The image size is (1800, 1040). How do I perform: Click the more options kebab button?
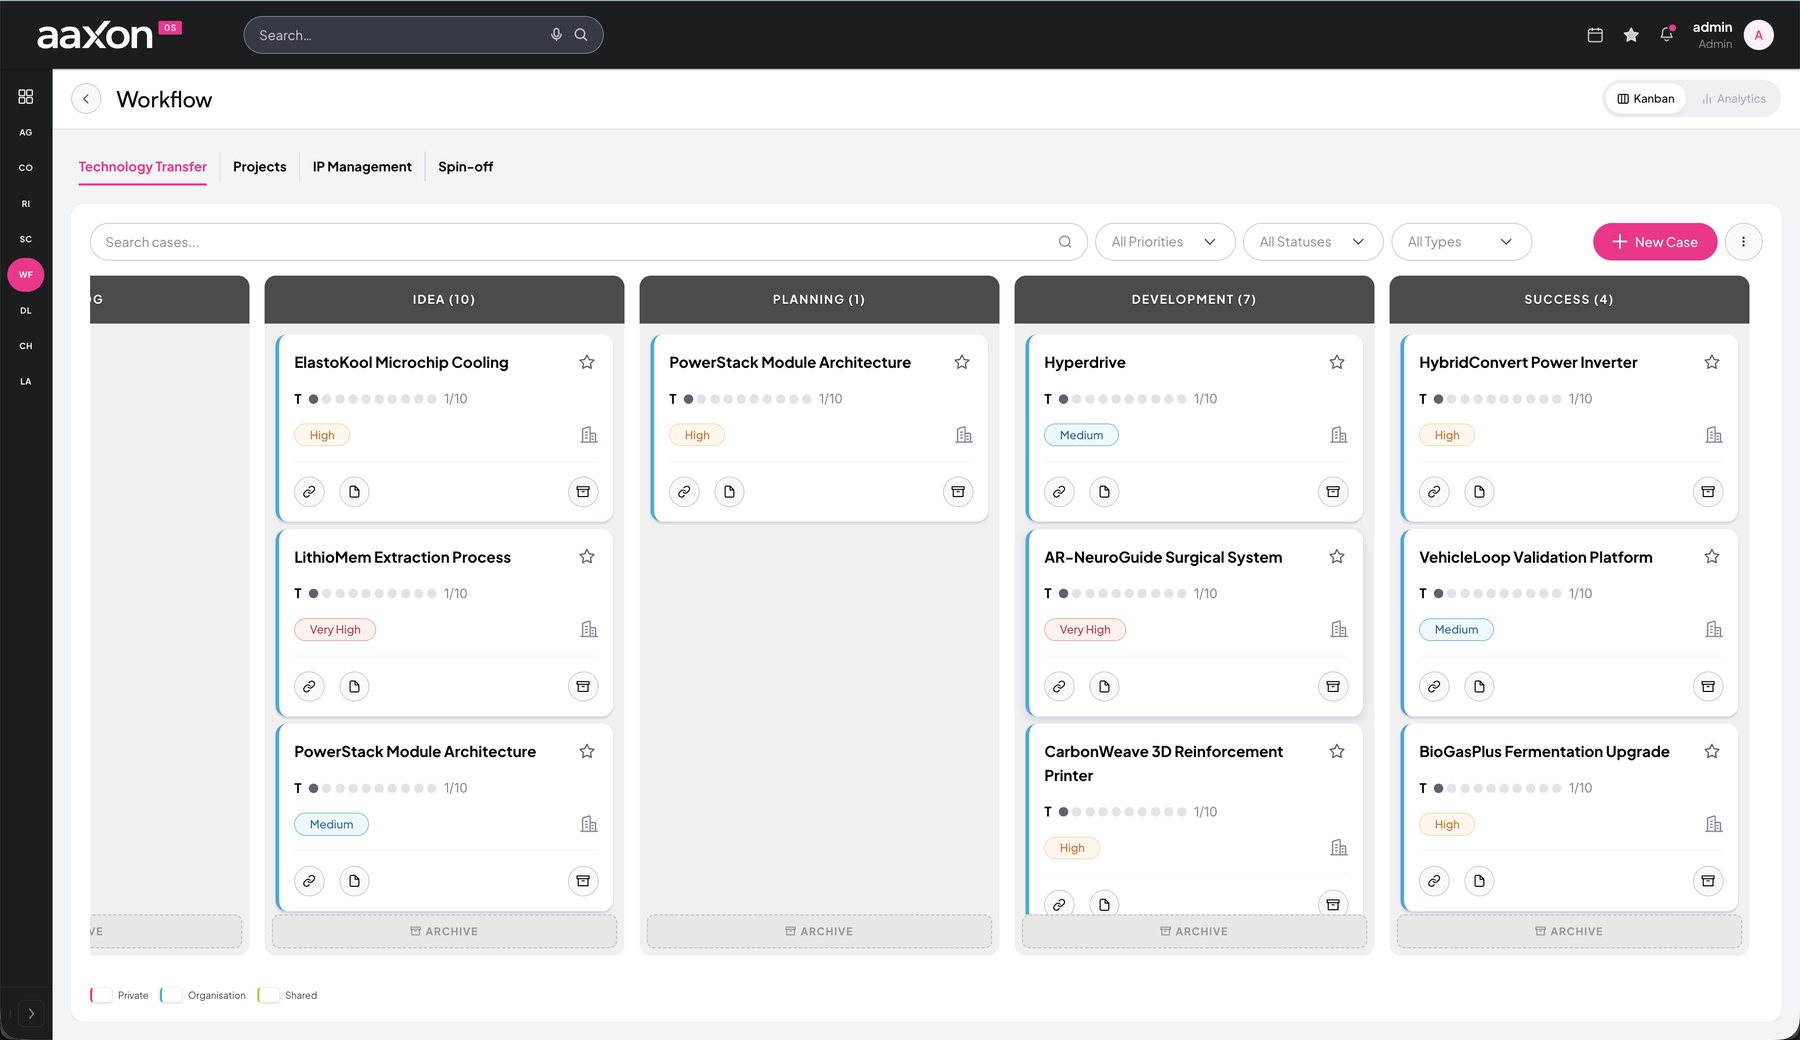click(x=1743, y=242)
